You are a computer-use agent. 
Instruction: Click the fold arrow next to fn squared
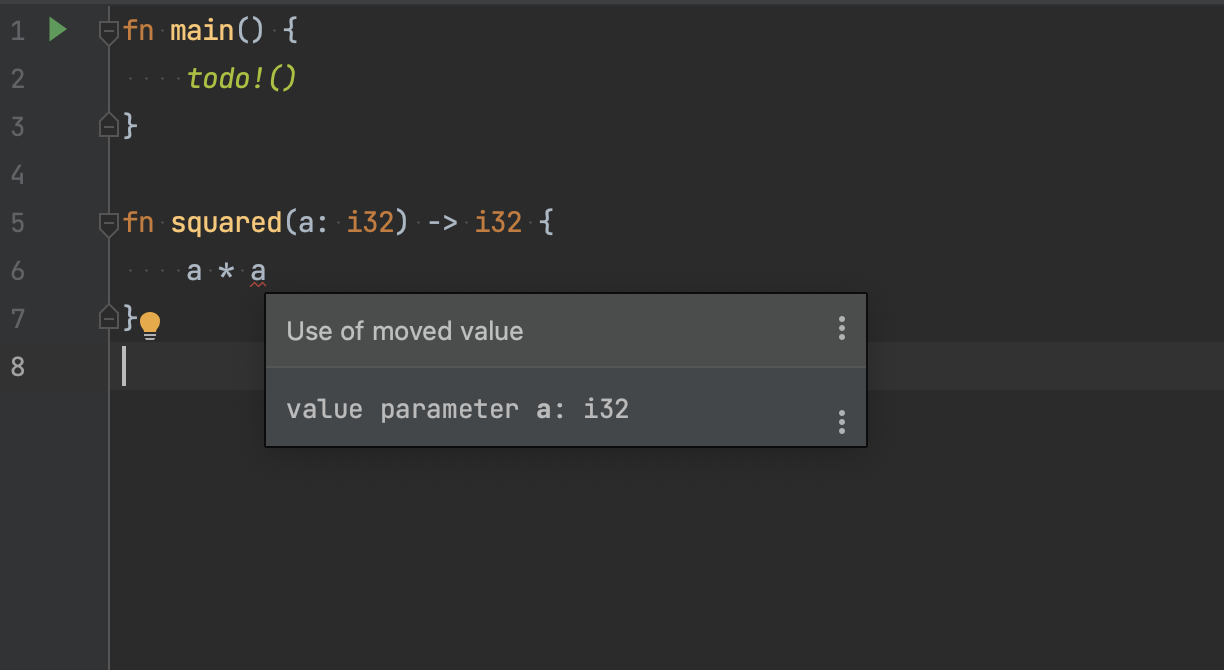pyautogui.click(x=108, y=223)
